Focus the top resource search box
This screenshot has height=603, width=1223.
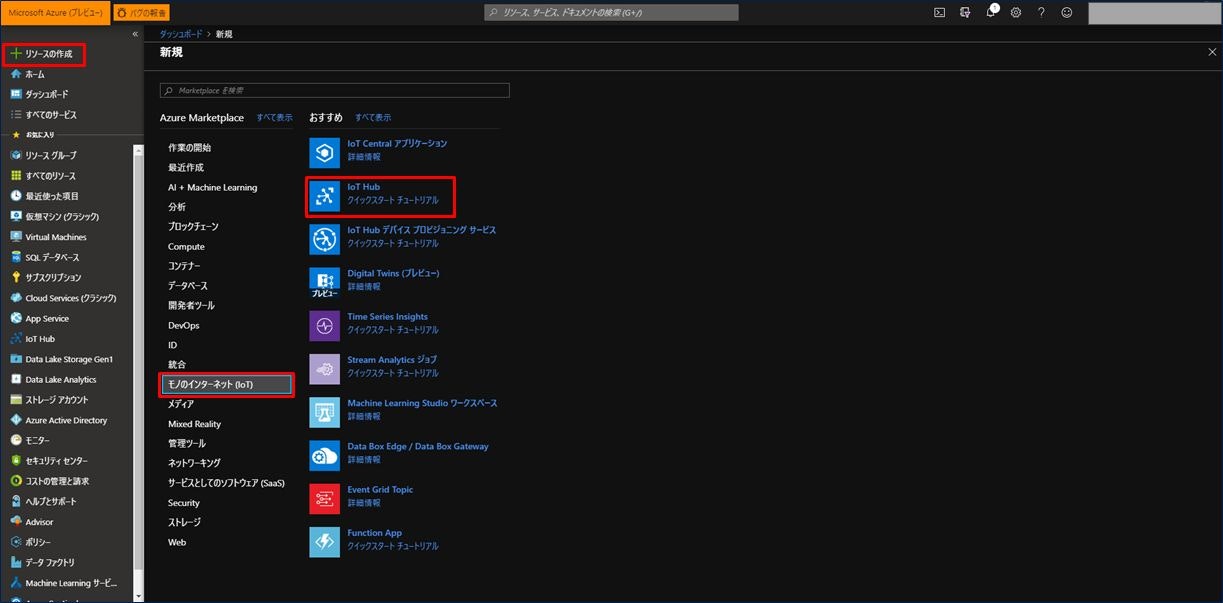[612, 13]
